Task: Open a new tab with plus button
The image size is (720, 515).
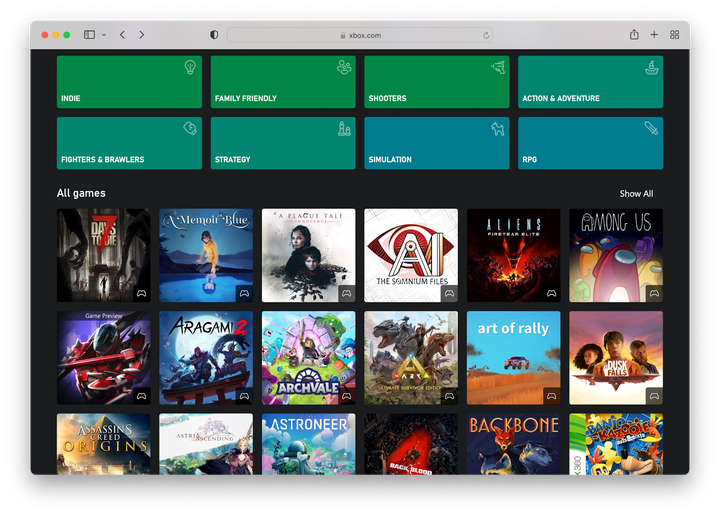Action: pyautogui.click(x=654, y=35)
